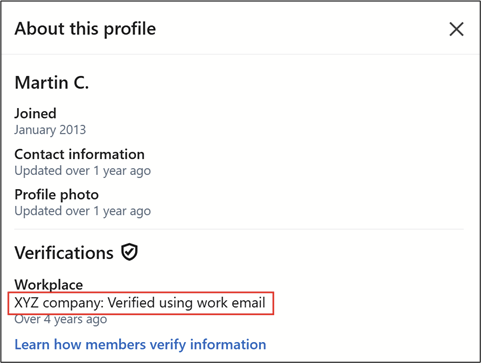Viewport: 481px width, 363px height.
Task: Close the About this profile dialog
Action: point(456,29)
